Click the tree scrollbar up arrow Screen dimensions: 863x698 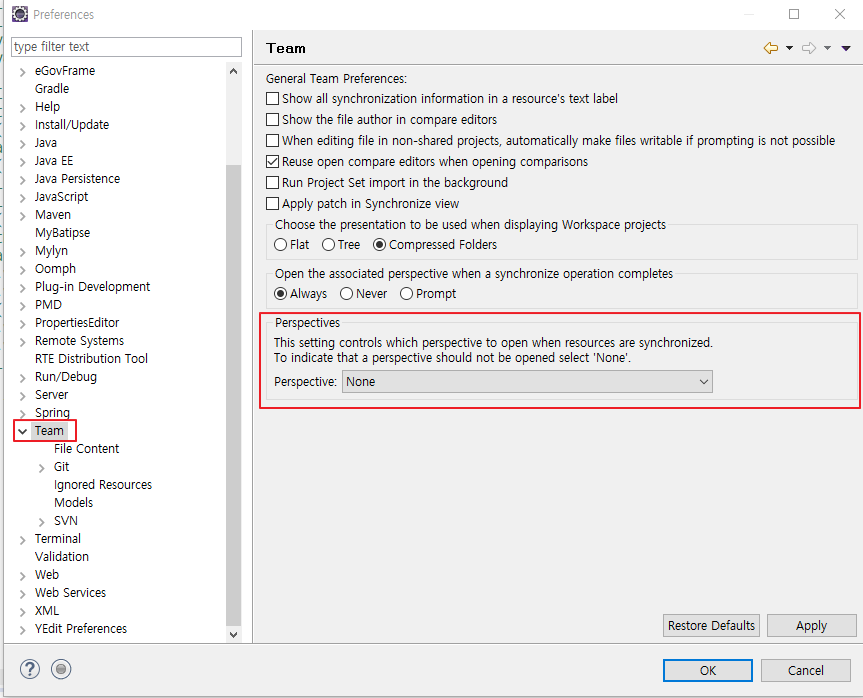[x=233, y=71]
